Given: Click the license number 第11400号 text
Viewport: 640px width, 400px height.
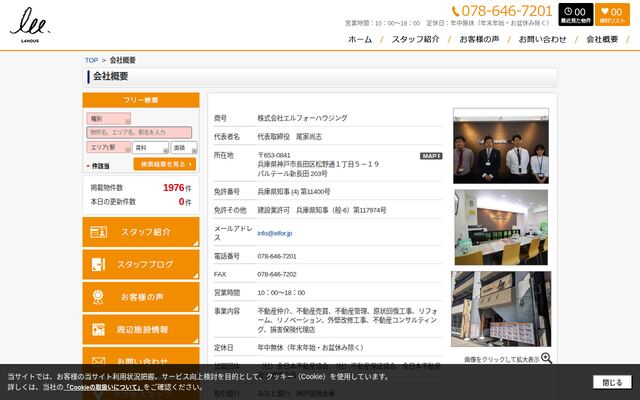Looking at the screenshot, I should click(315, 191).
